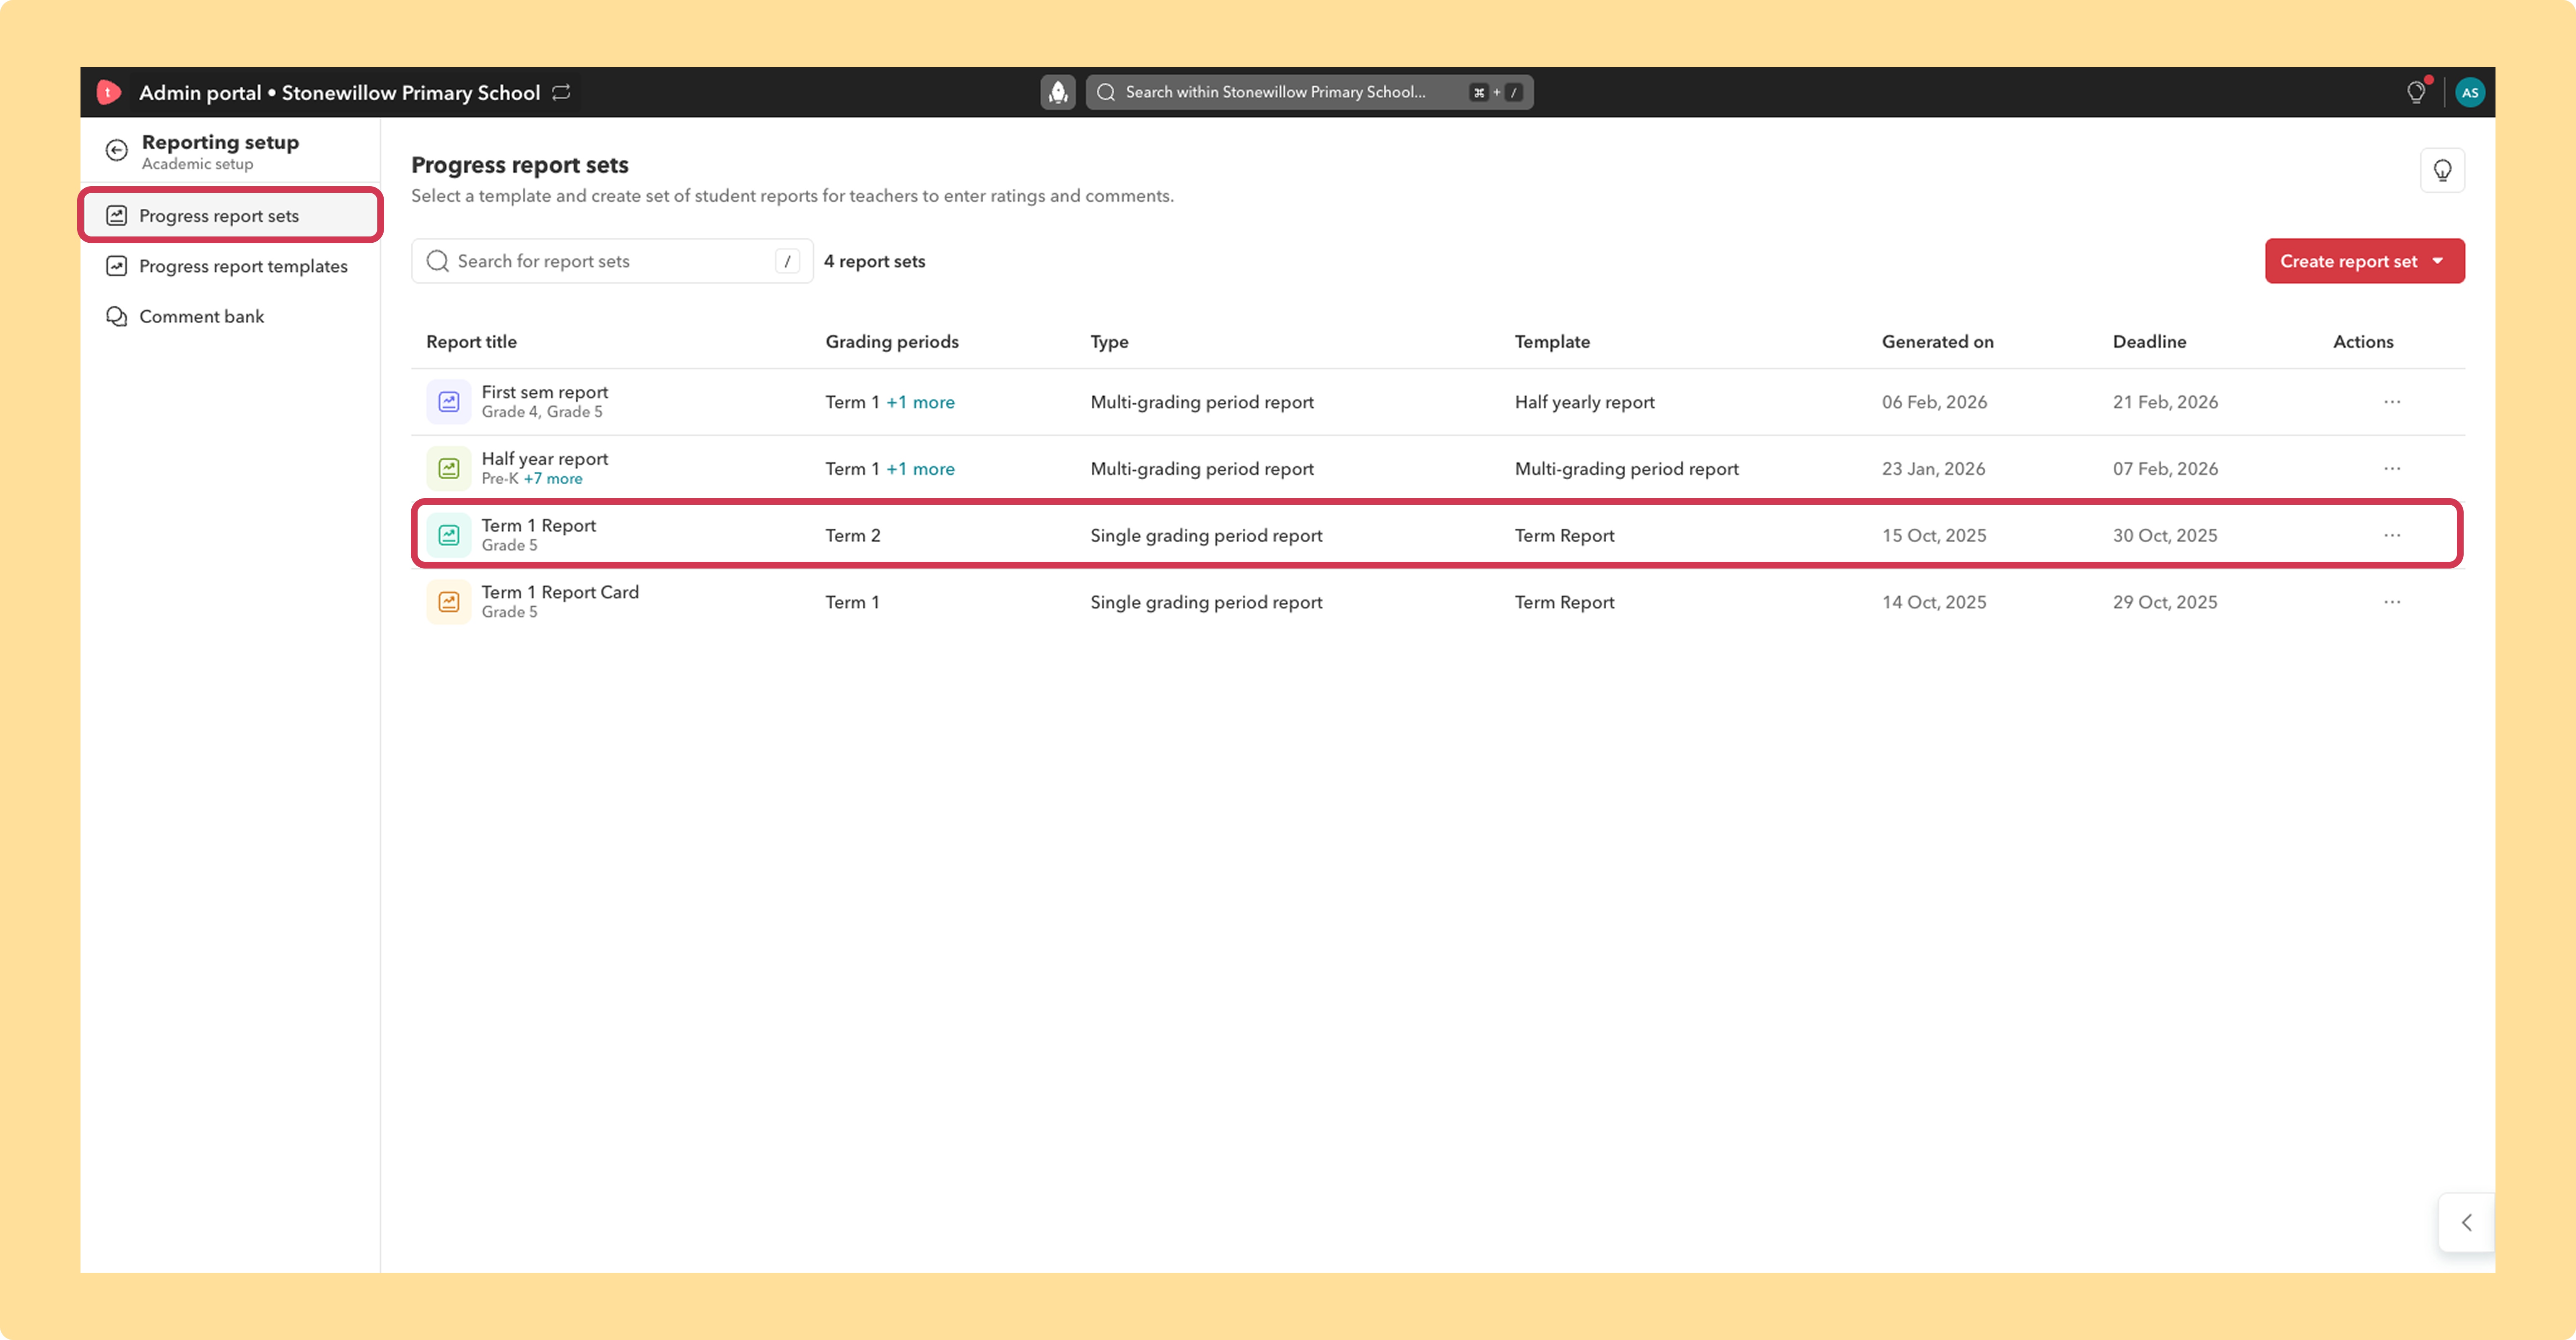
Task: Focus the Search for report sets field
Action: [x=612, y=261]
